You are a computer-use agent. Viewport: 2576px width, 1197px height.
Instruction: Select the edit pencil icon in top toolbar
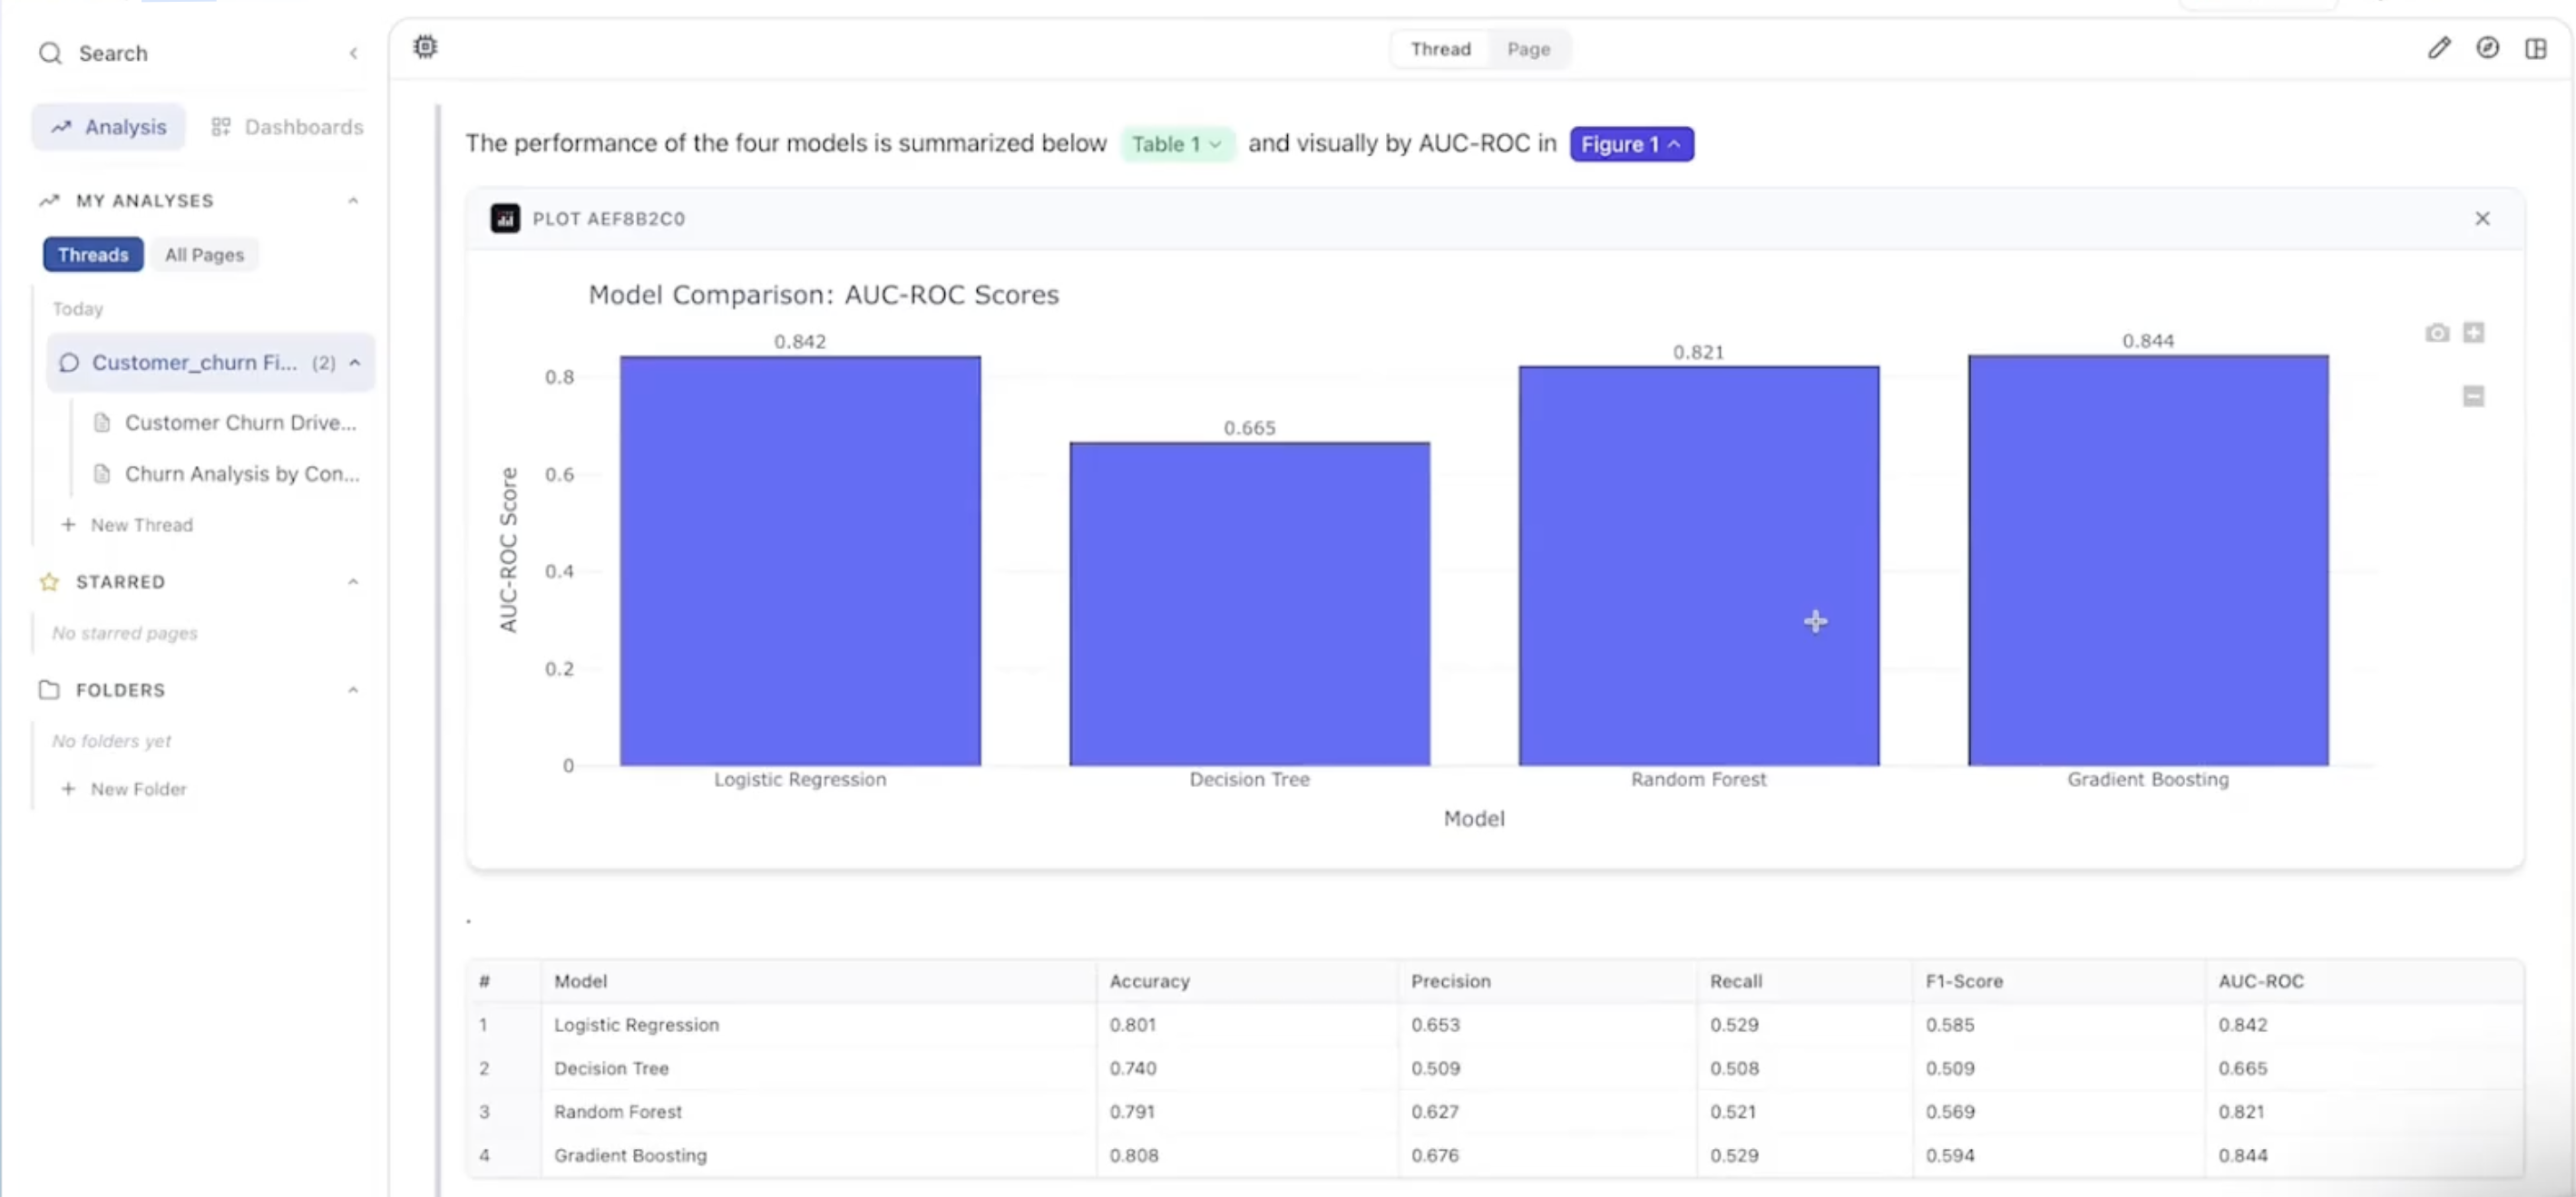[2440, 48]
